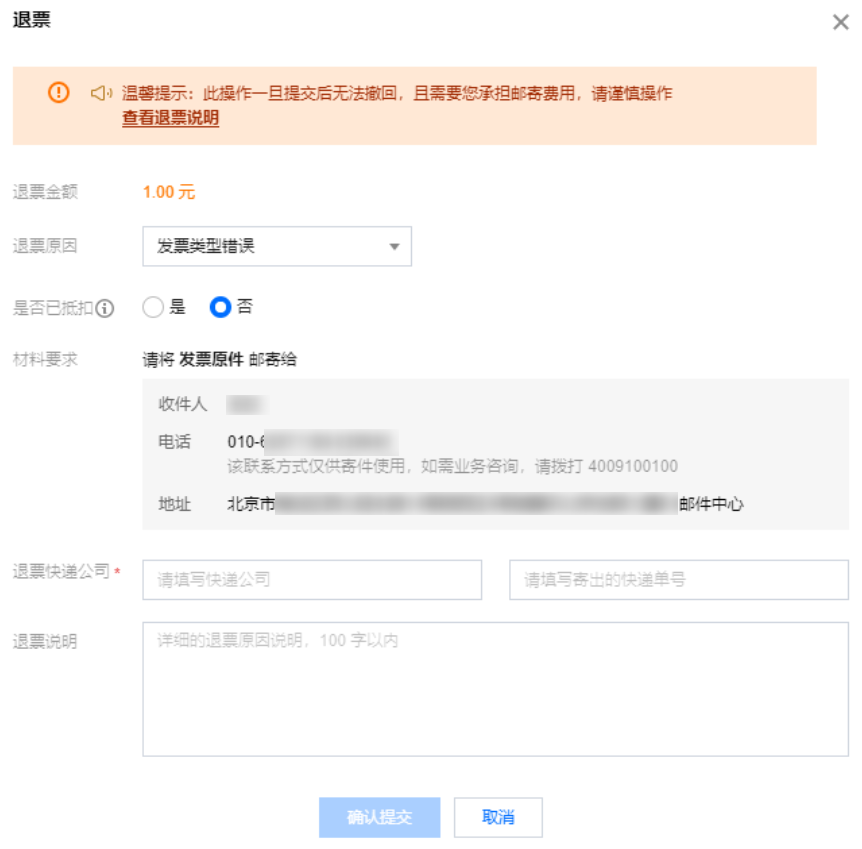Select the 否 radio button
862x849 pixels.
click(220, 308)
